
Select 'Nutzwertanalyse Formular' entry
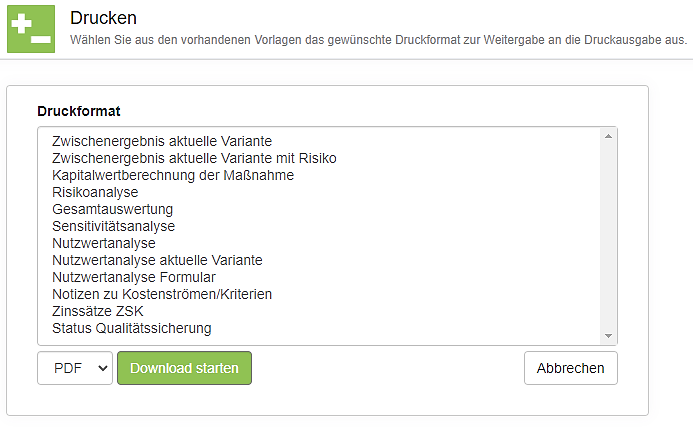coord(134,277)
